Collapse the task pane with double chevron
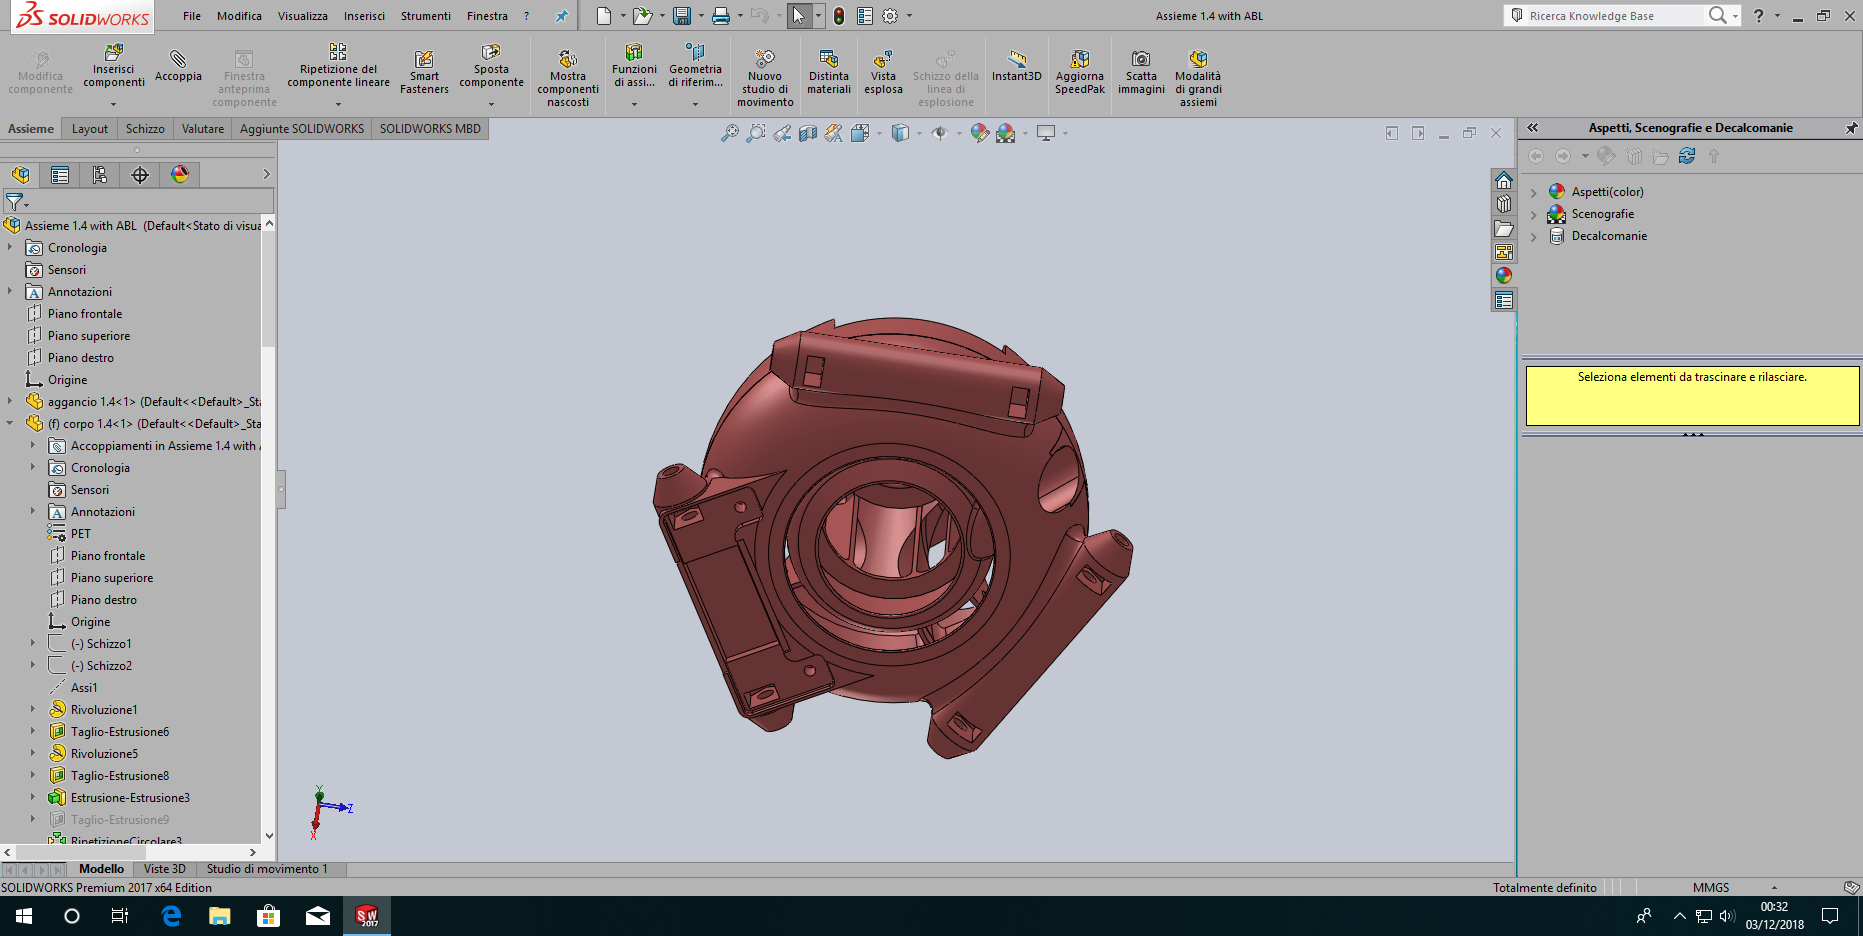This screenshot has width=1863, height=936. point(1533,128)
